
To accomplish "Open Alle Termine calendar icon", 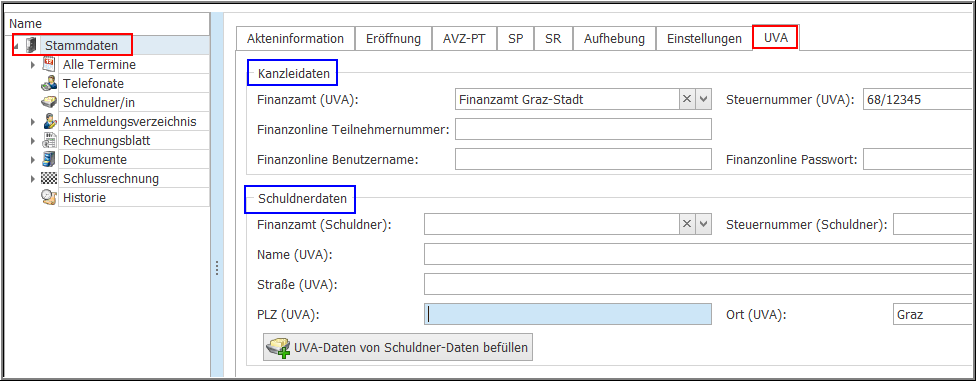I will tap(49, 64).
